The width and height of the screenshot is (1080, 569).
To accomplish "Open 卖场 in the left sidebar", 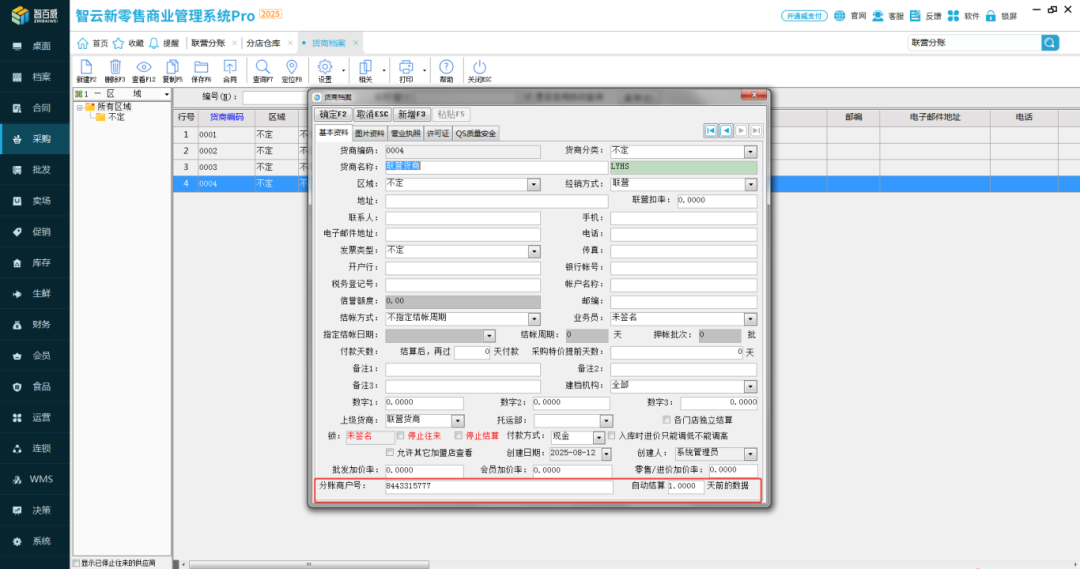I will coord(34,200).
